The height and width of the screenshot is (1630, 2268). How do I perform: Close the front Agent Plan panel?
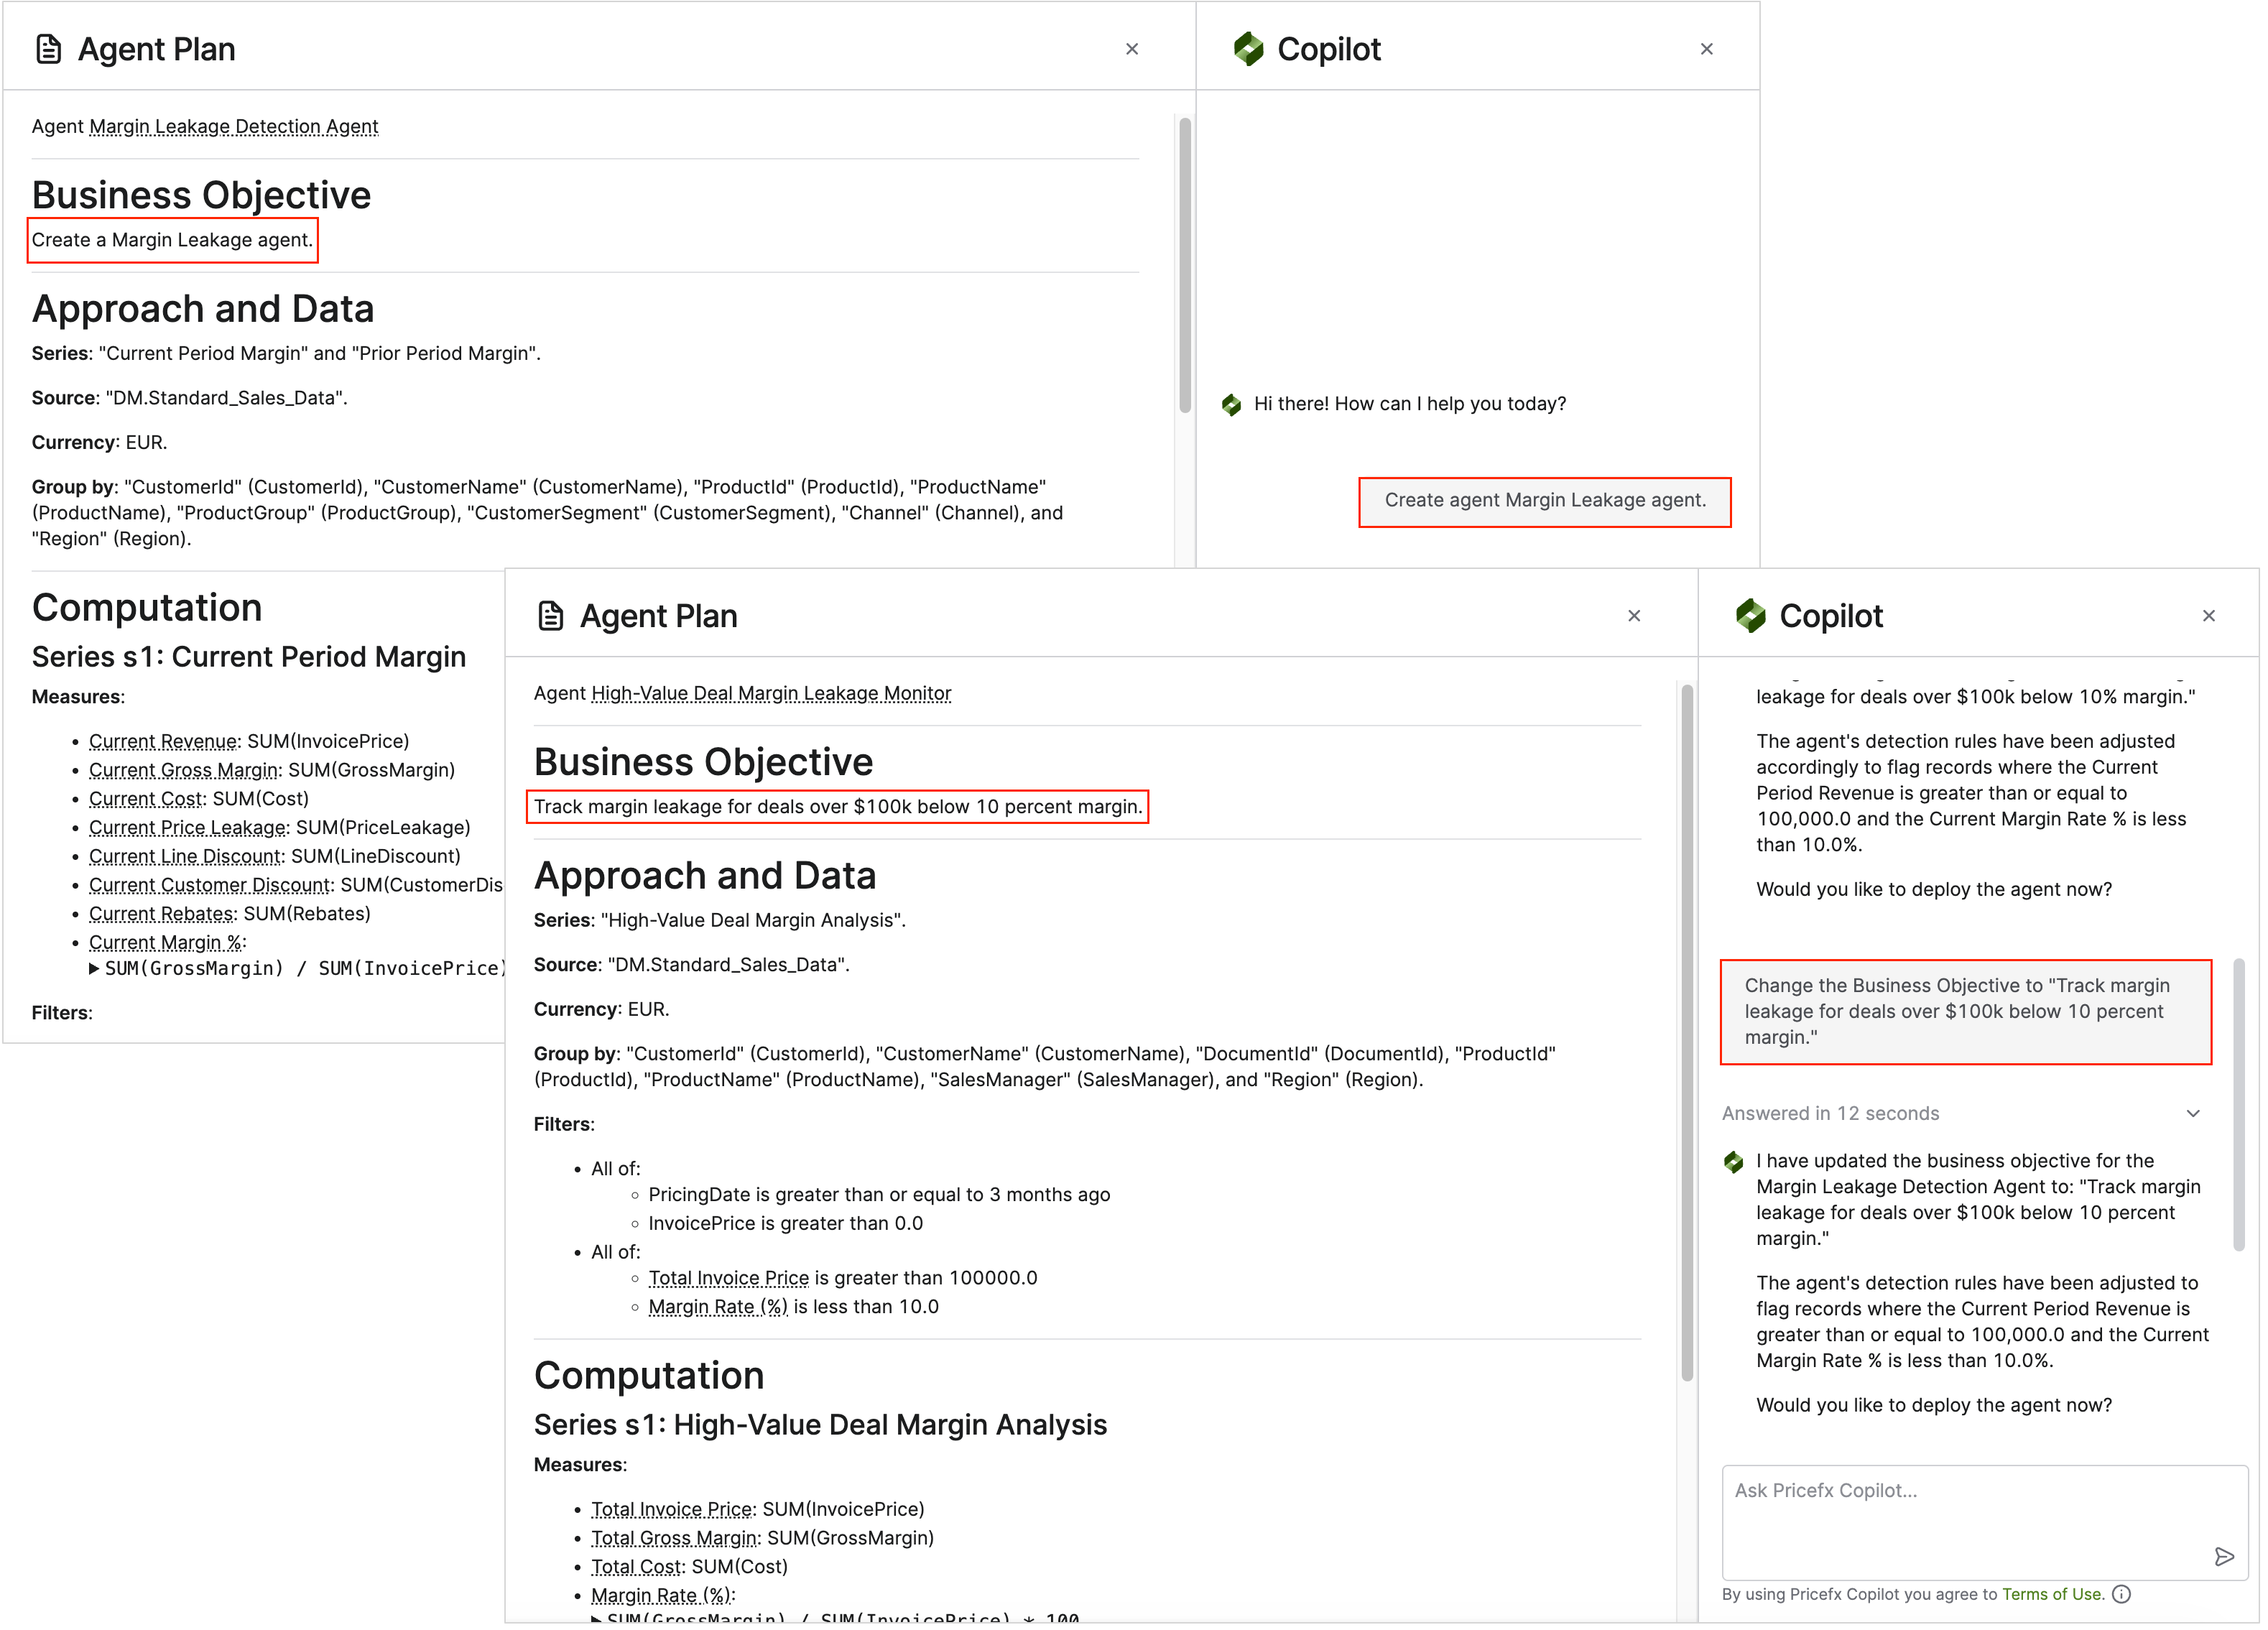click(1634, 616)
